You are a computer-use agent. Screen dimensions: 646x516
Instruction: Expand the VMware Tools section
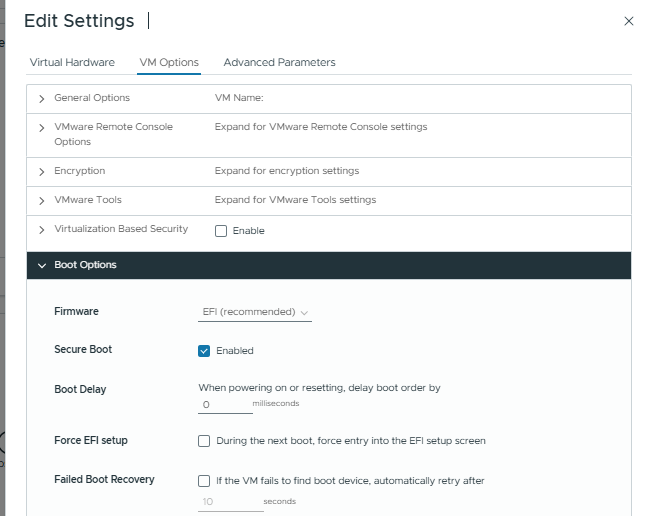pyautogui.click(x=42, y=201)
